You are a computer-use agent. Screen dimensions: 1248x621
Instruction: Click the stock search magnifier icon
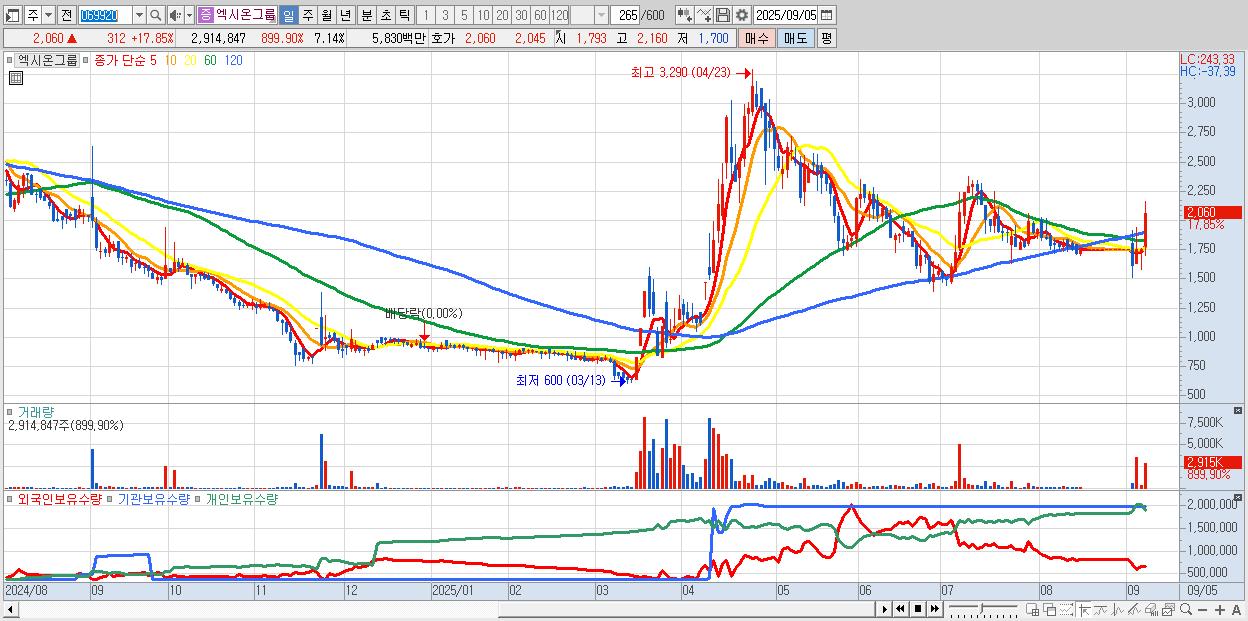(x=156, y=15)
